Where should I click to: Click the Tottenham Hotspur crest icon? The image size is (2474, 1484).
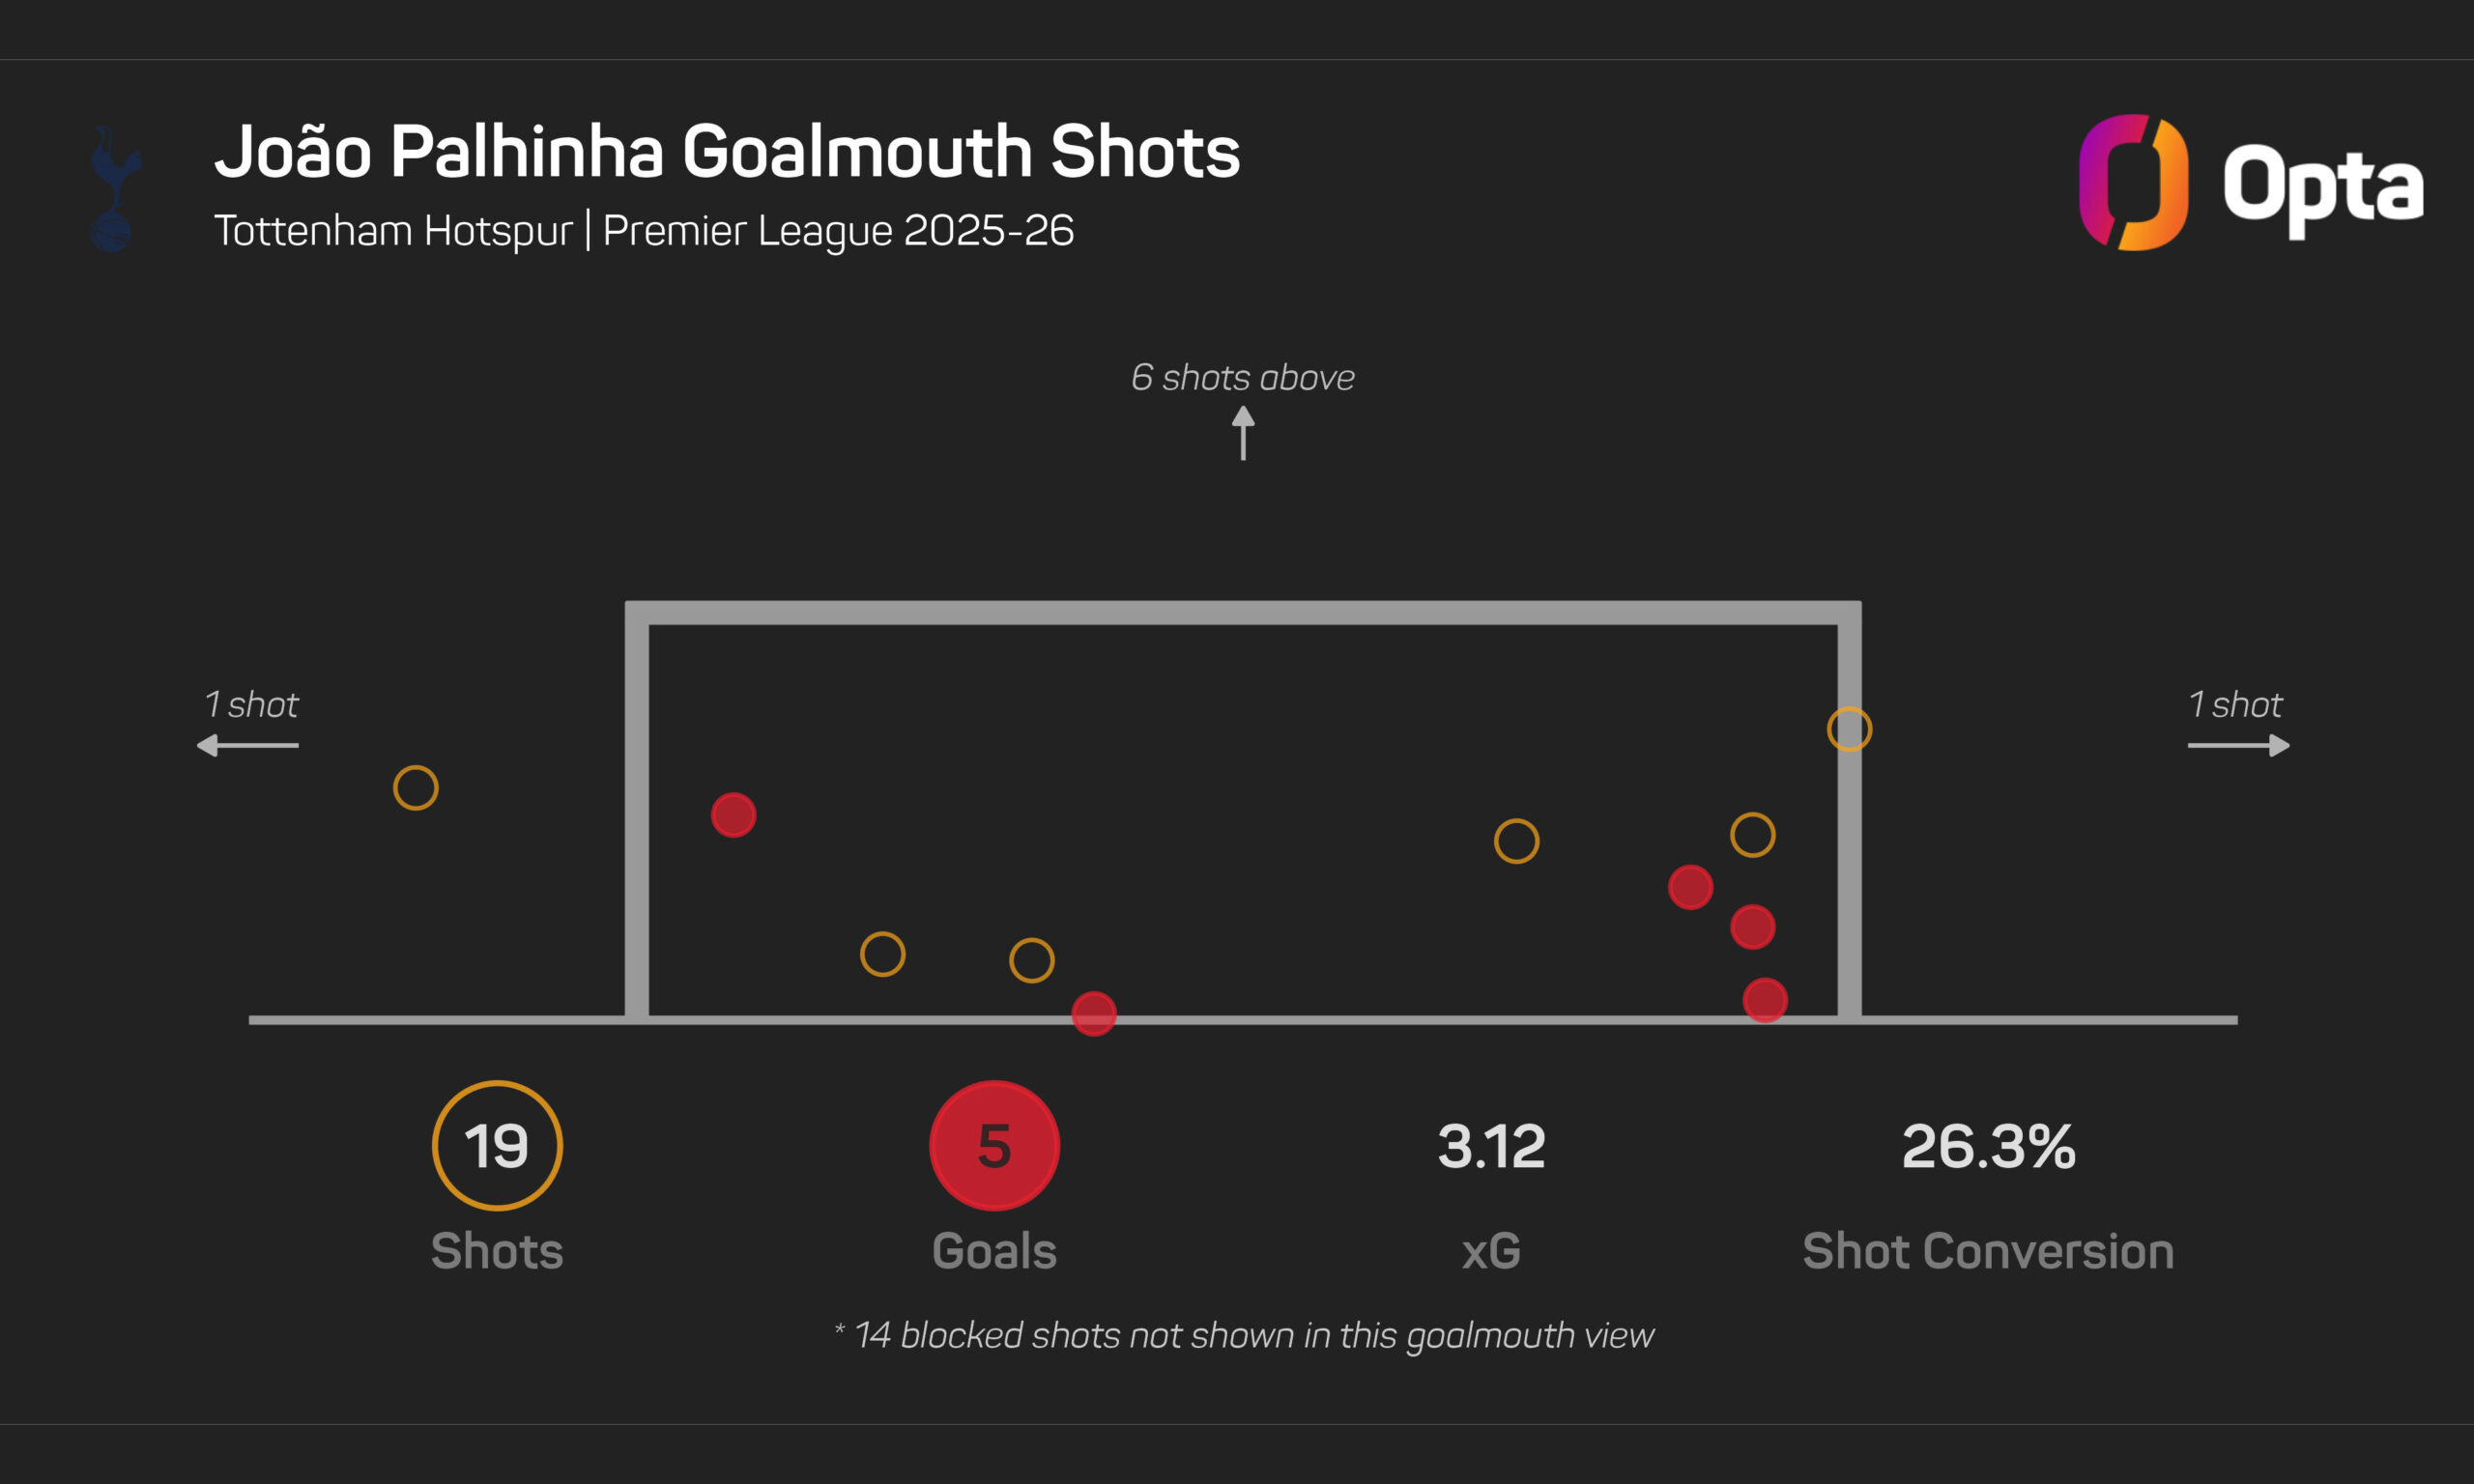point(114,188)
